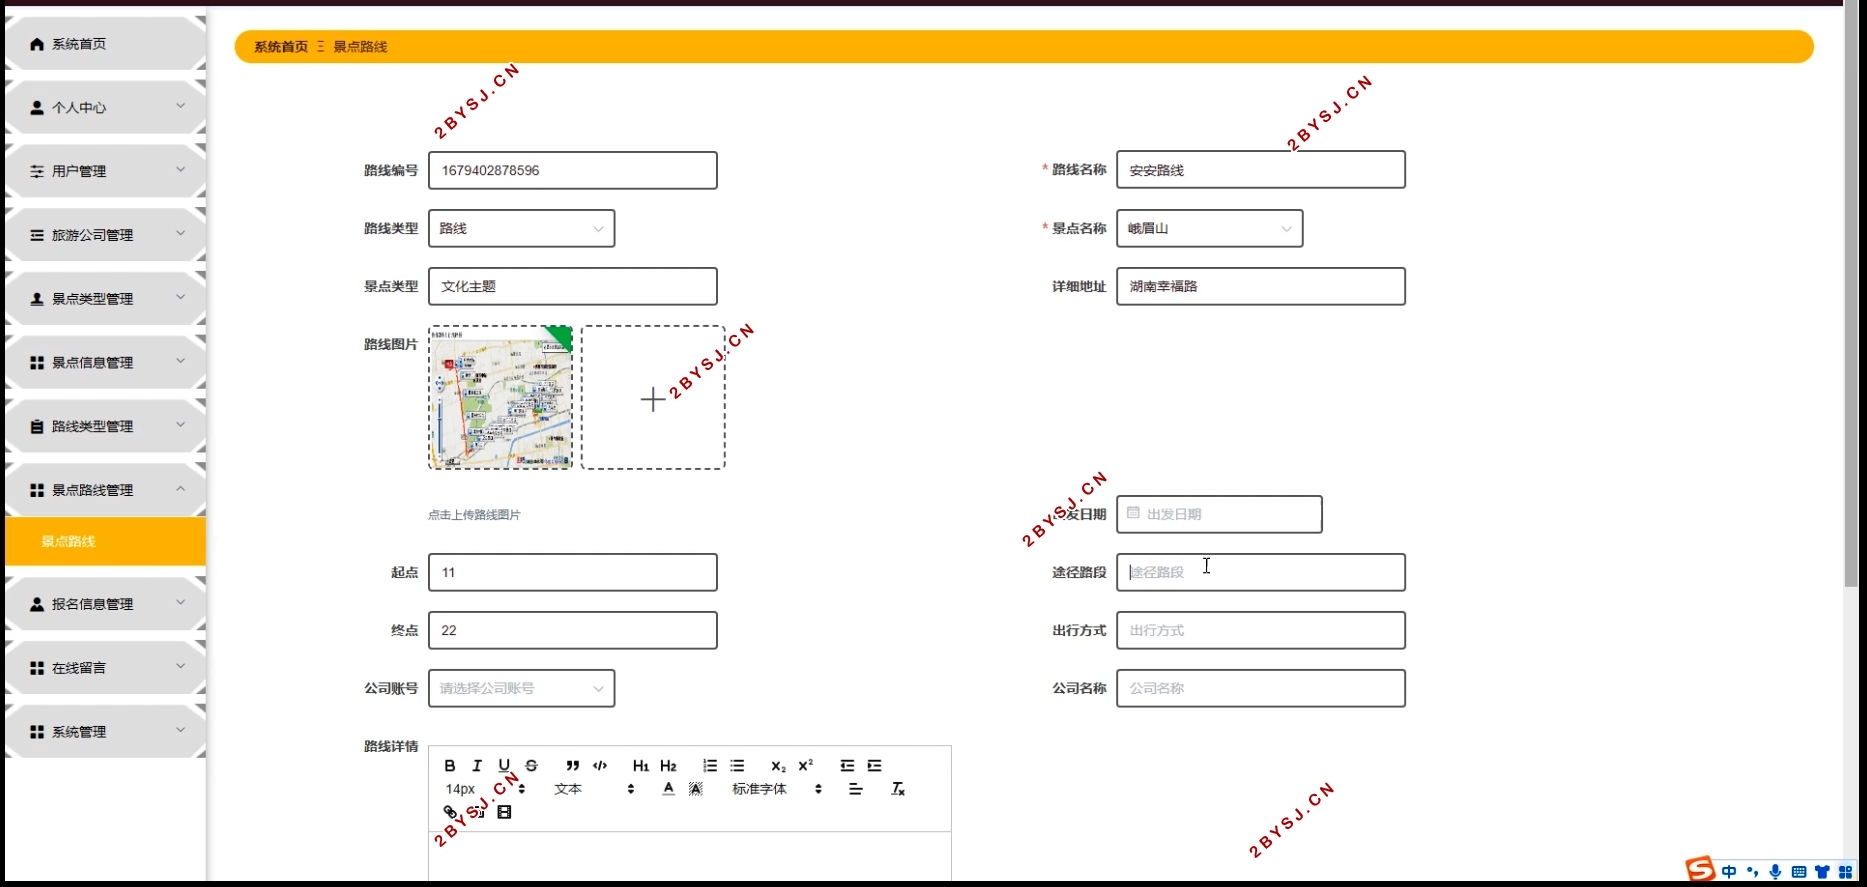
Task: Go to 系统首页 via breadcrumb
Action: (281, 47)
